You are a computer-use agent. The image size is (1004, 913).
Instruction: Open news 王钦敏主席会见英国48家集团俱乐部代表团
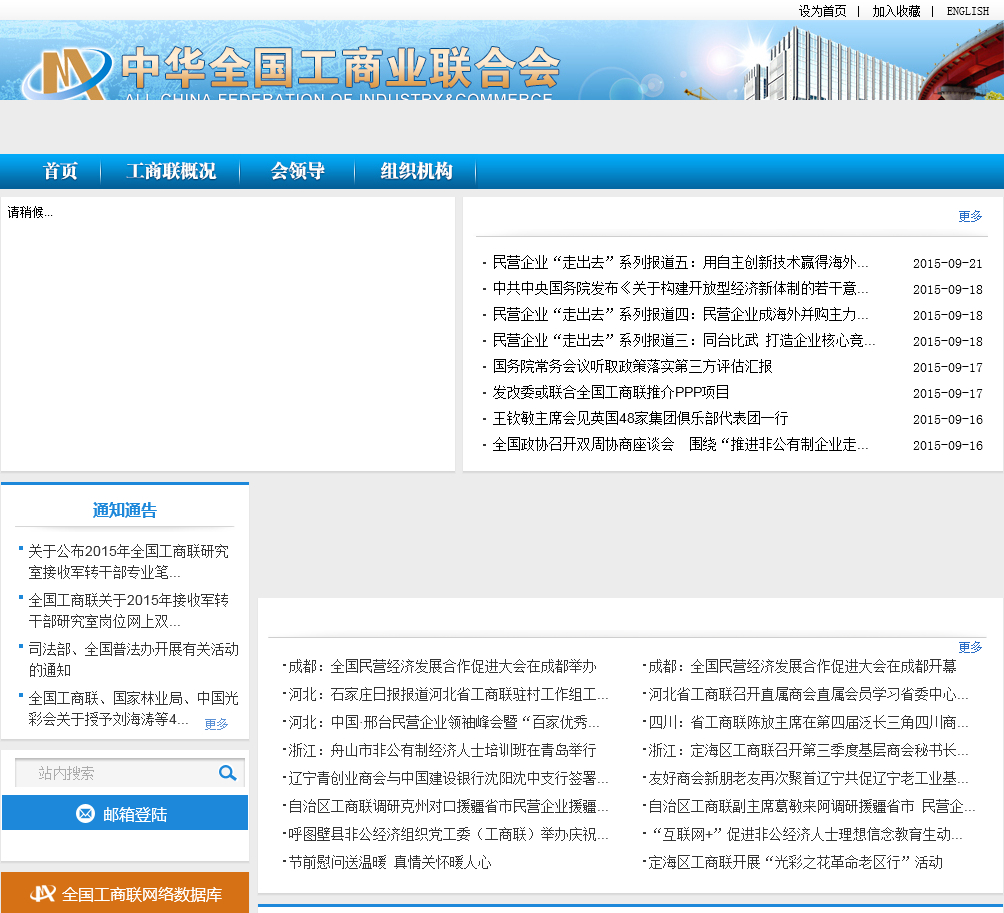coord(640,419)
